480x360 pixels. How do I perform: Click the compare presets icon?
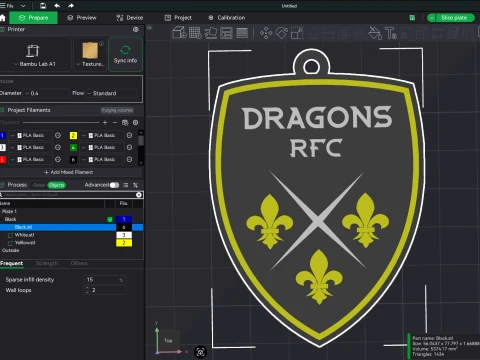(135, 185)
